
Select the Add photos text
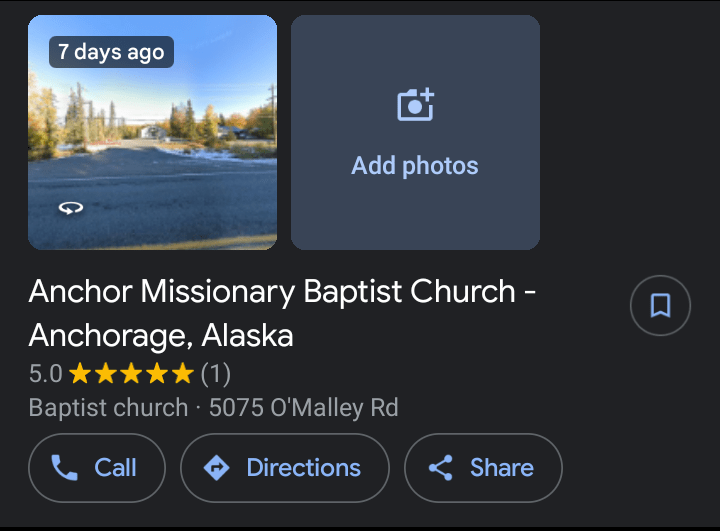pyautogui.click(x=415, y=166)
